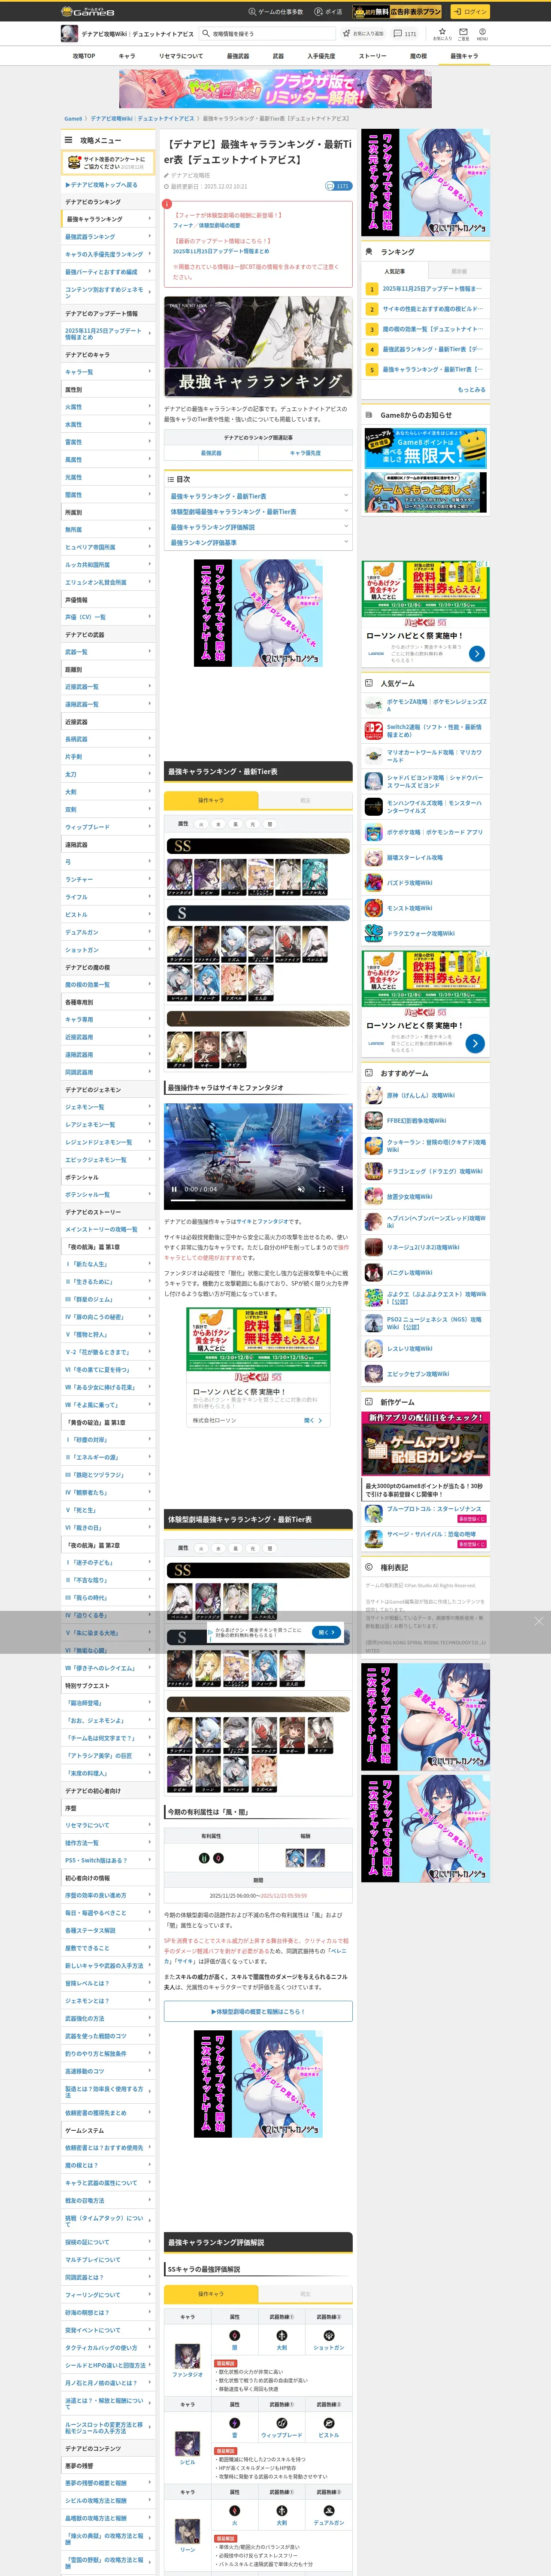The width and height of the screenshot is (551, 2576).
Task: Open ダフネ in the first A tier
Action: coord(179,1051)
